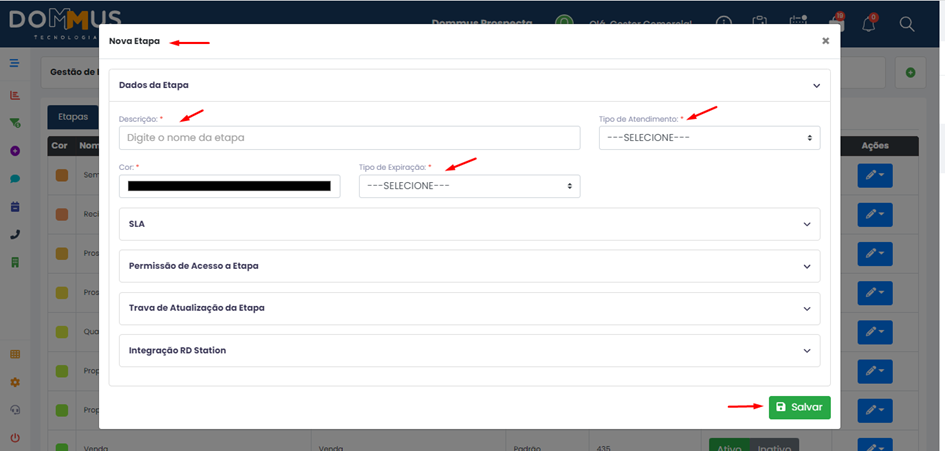The width and height of the screenshot is (945, 451).
Task: Open the Tipo de Atendimento dropdown
Action: click(x=709, y=137)
